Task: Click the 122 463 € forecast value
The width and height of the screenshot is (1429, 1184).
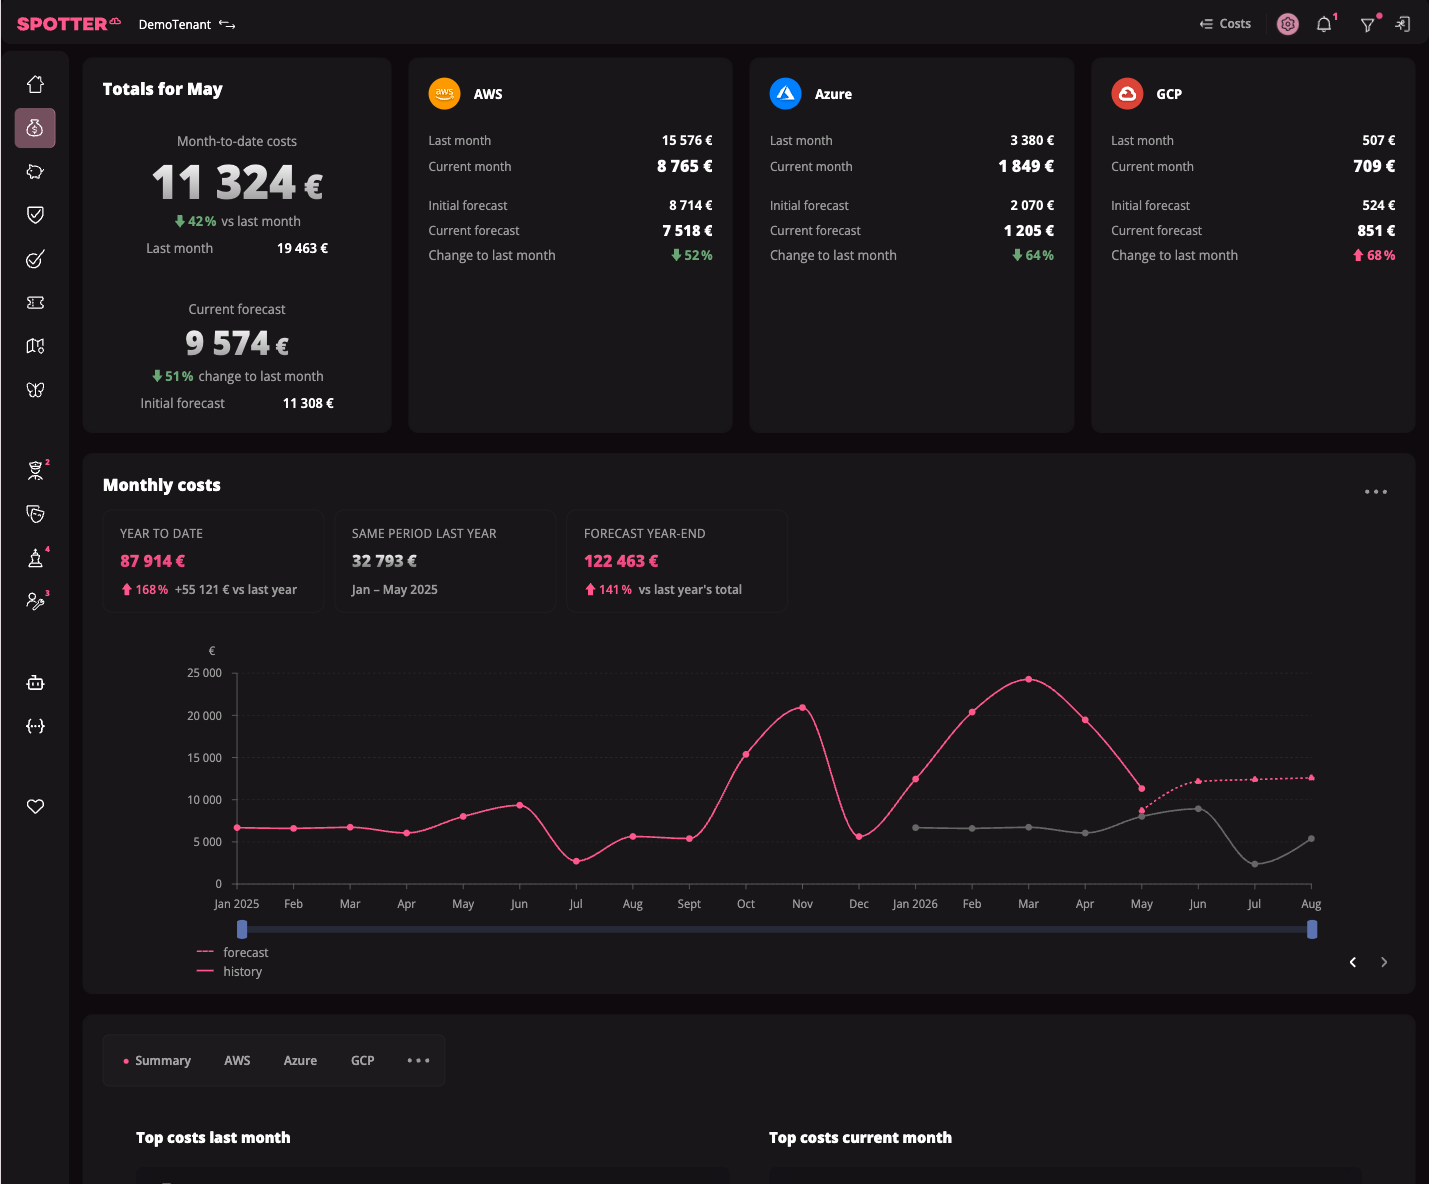Action: click(x=621, y=561)
